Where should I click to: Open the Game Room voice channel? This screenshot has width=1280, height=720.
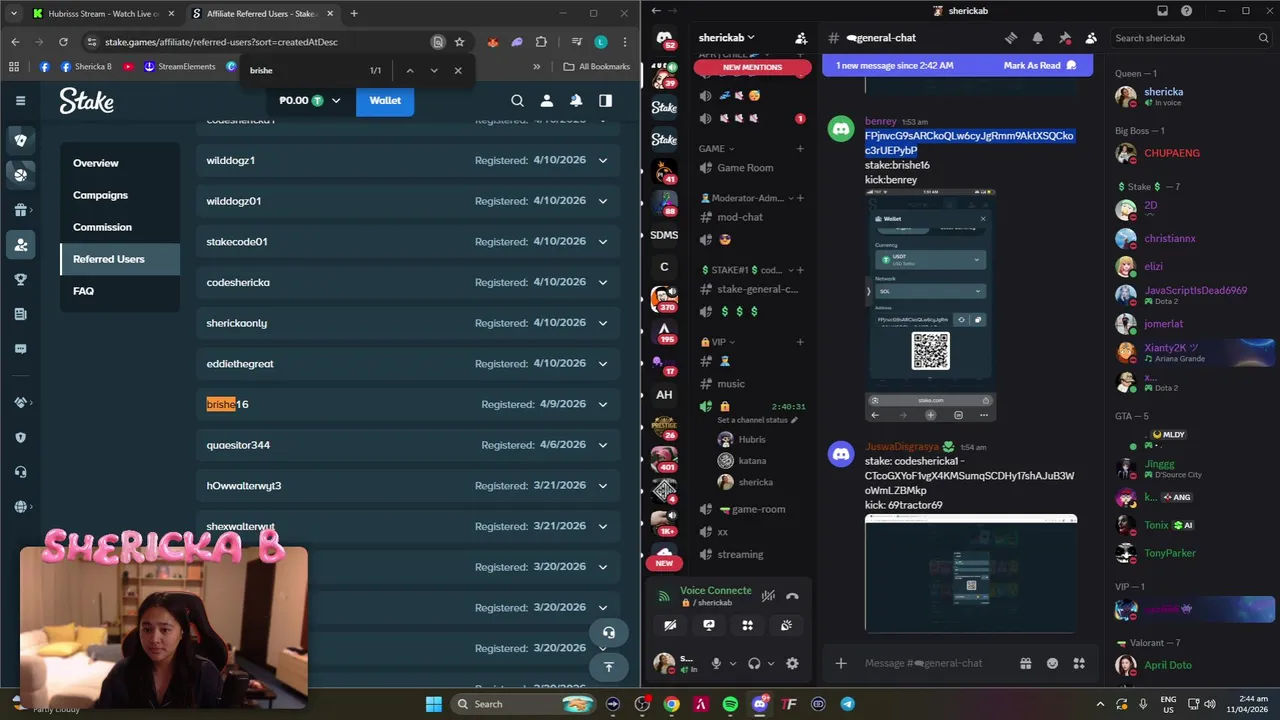click(745, 168)
